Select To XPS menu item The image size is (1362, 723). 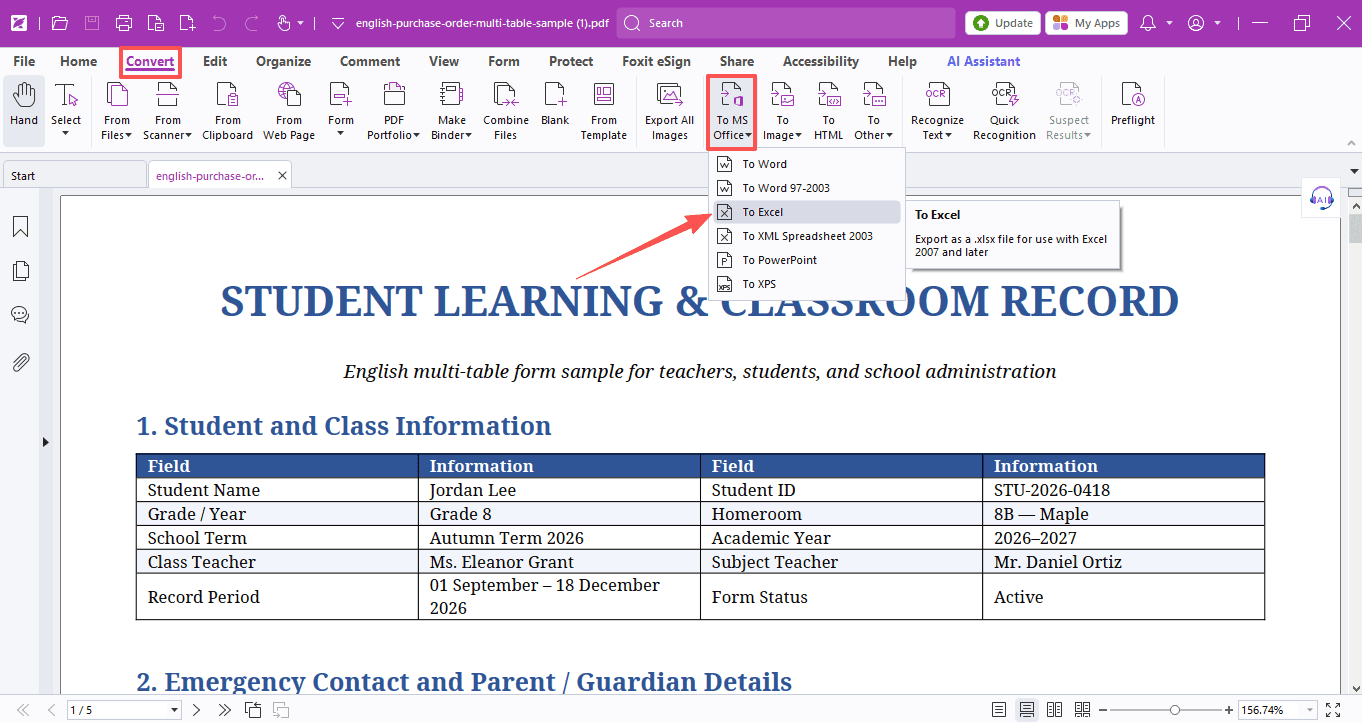pyautogui.click(x=805, y=284)
